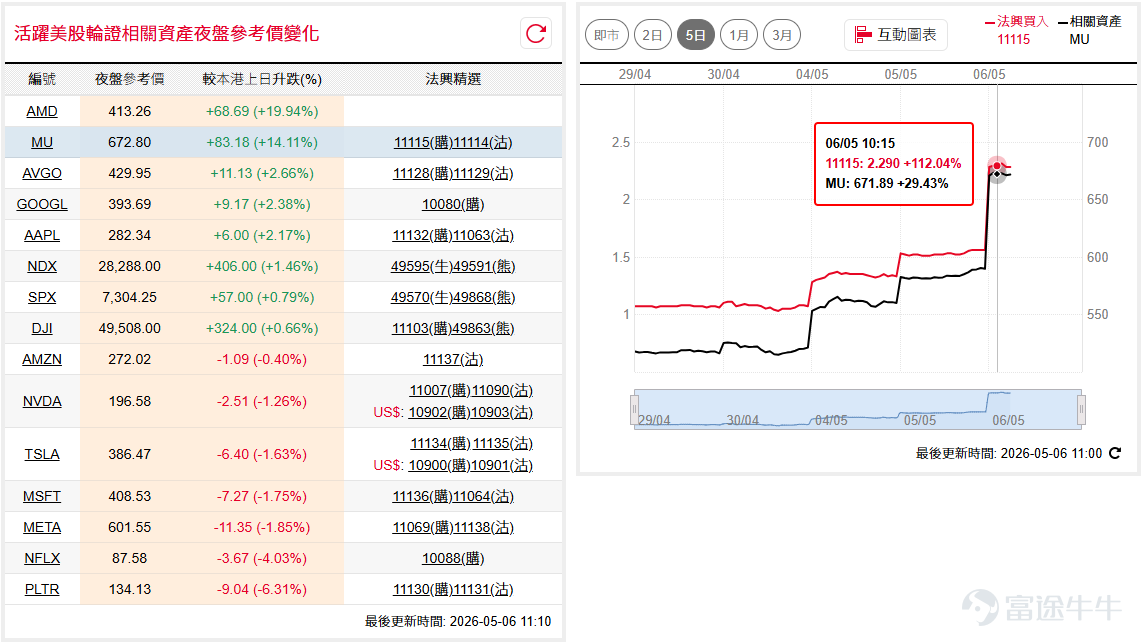Open link 11103(購)49863(熊) for DJI
Viewport: 1142px width, 644px height.
pyautogui.click(x=453, y=329)
